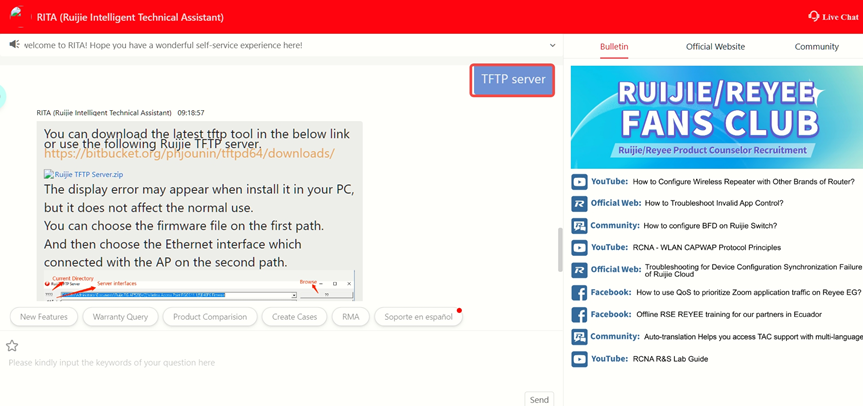Click the RMA quick button
The image size is (863, 406).
point(351,317)
